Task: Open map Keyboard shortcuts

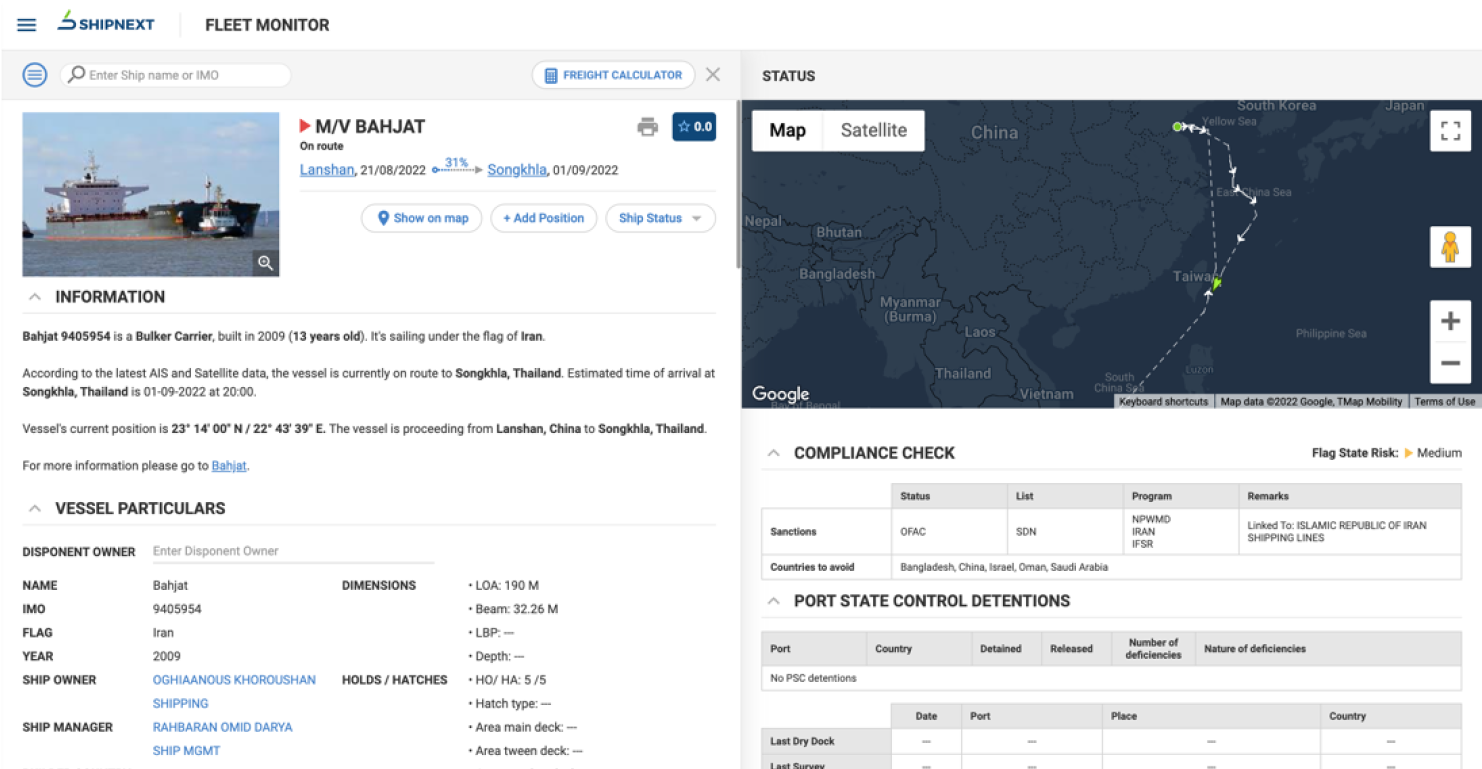Action: [x=1164, y=401]
